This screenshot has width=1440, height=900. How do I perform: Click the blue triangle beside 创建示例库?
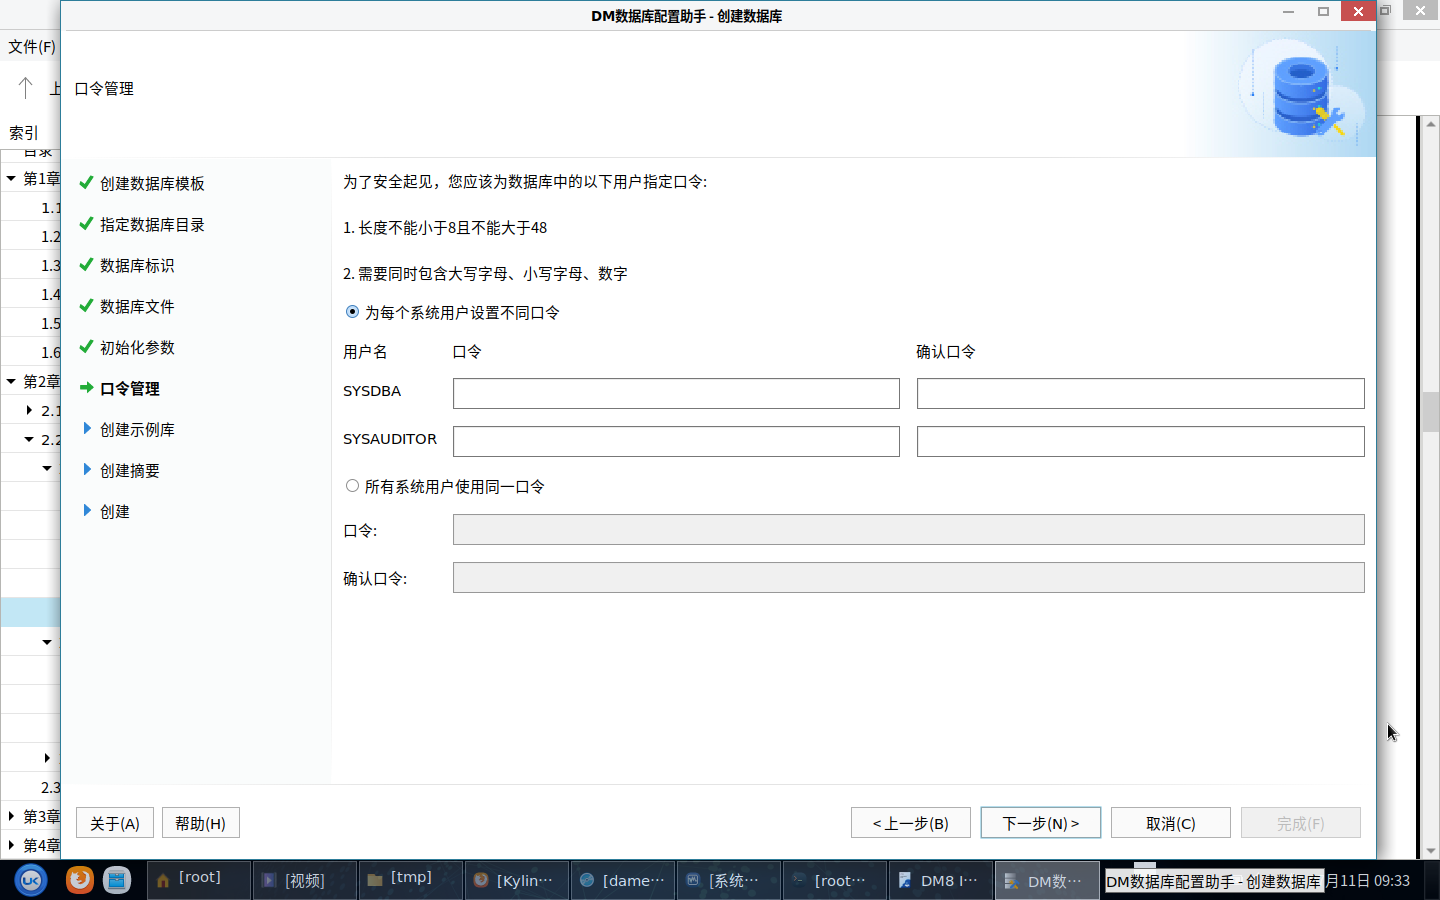pyautogui.click(x=87, y=429)
